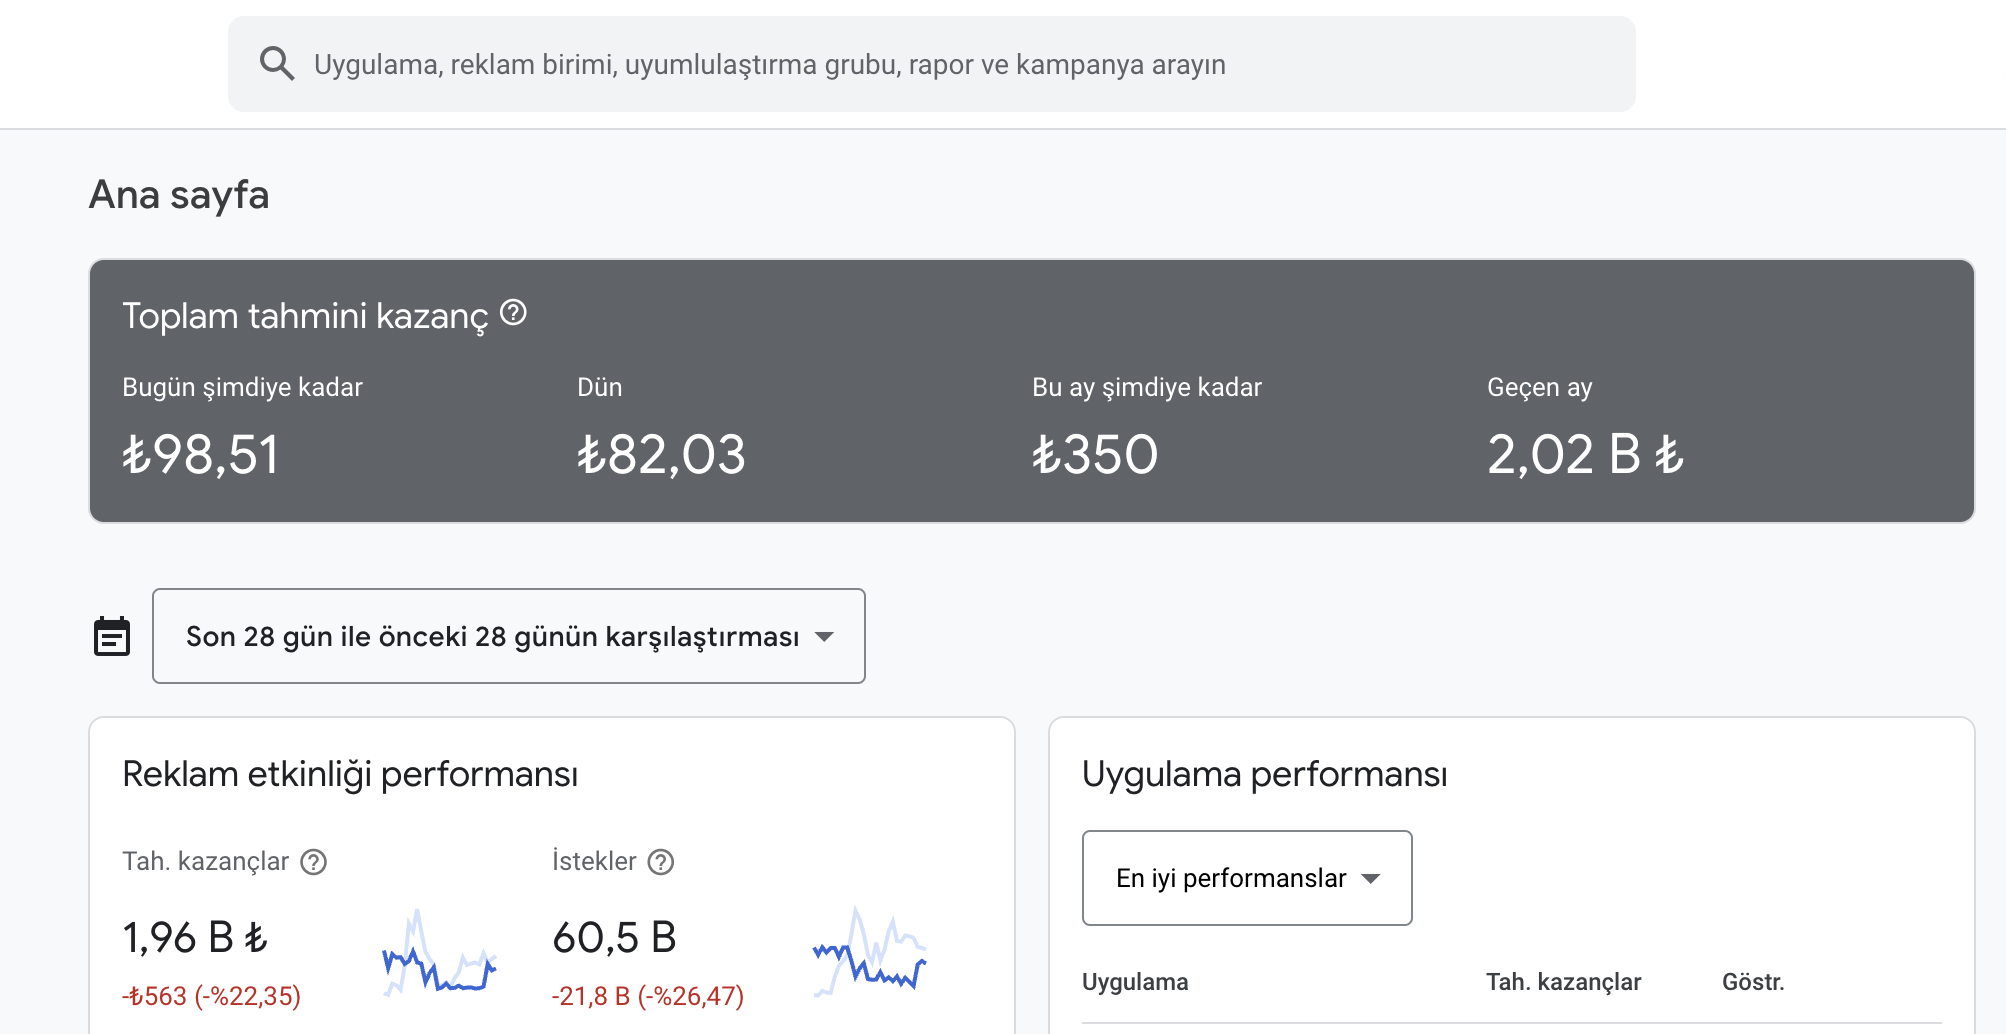Focus the app and campaign search field
2006x1034 pixels.
[931, 64]
